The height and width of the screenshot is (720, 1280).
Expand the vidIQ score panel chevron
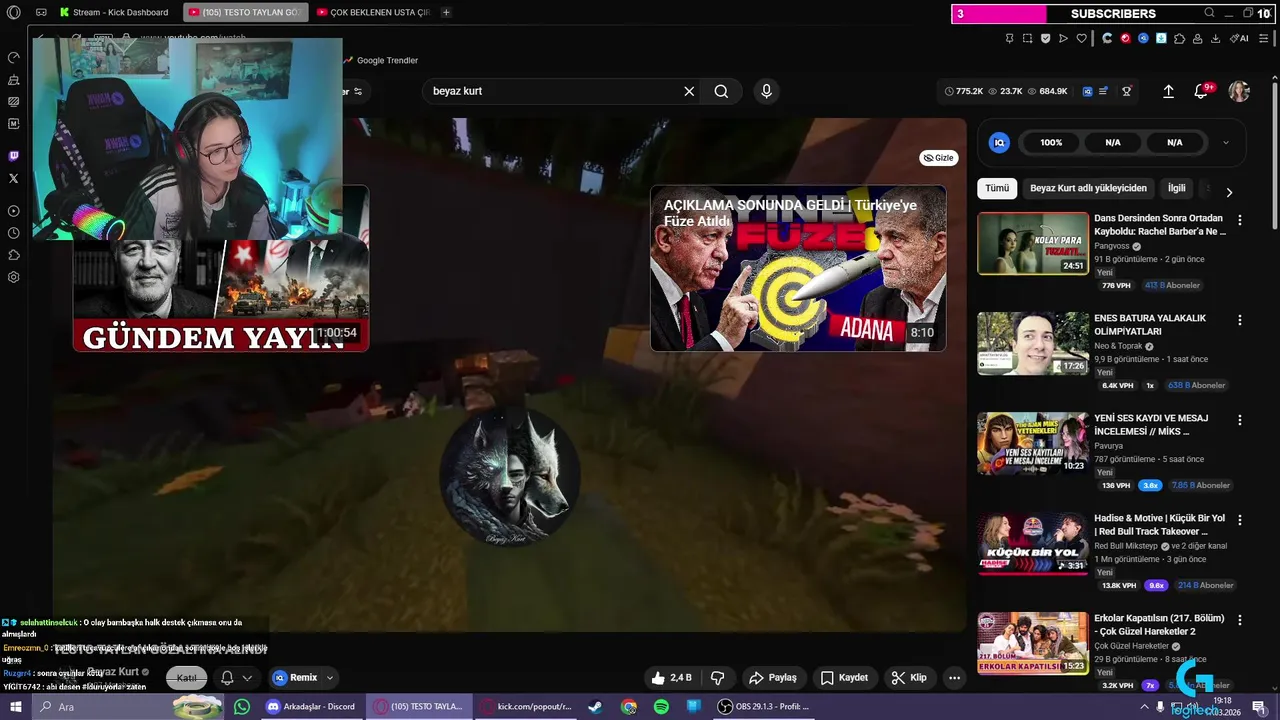[x=1225, y=142]
